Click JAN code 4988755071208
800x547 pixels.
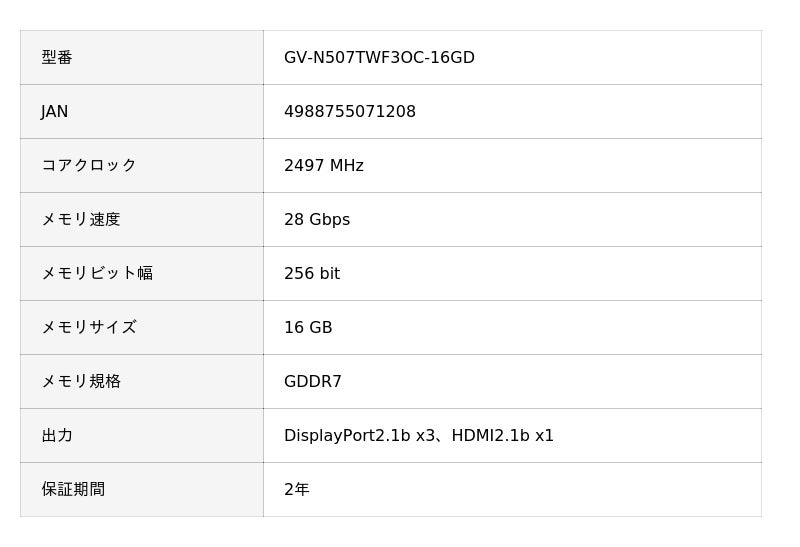(349, 112)
